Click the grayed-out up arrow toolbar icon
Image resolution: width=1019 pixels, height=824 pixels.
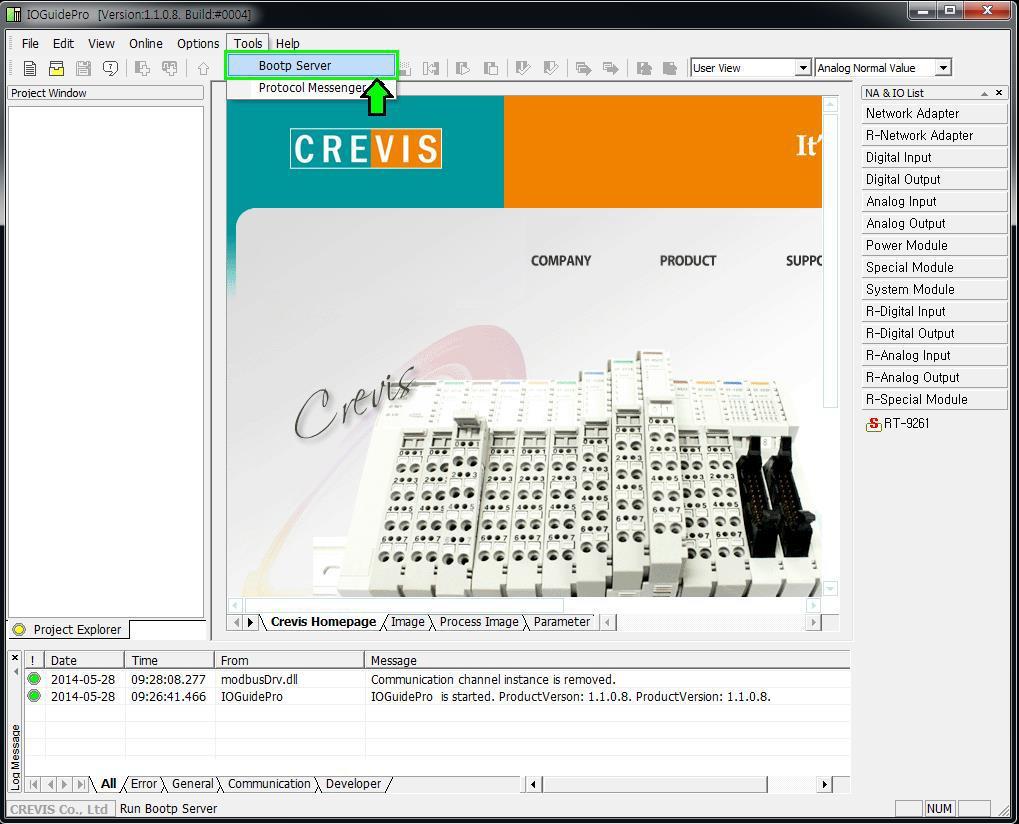pos(203,68)
